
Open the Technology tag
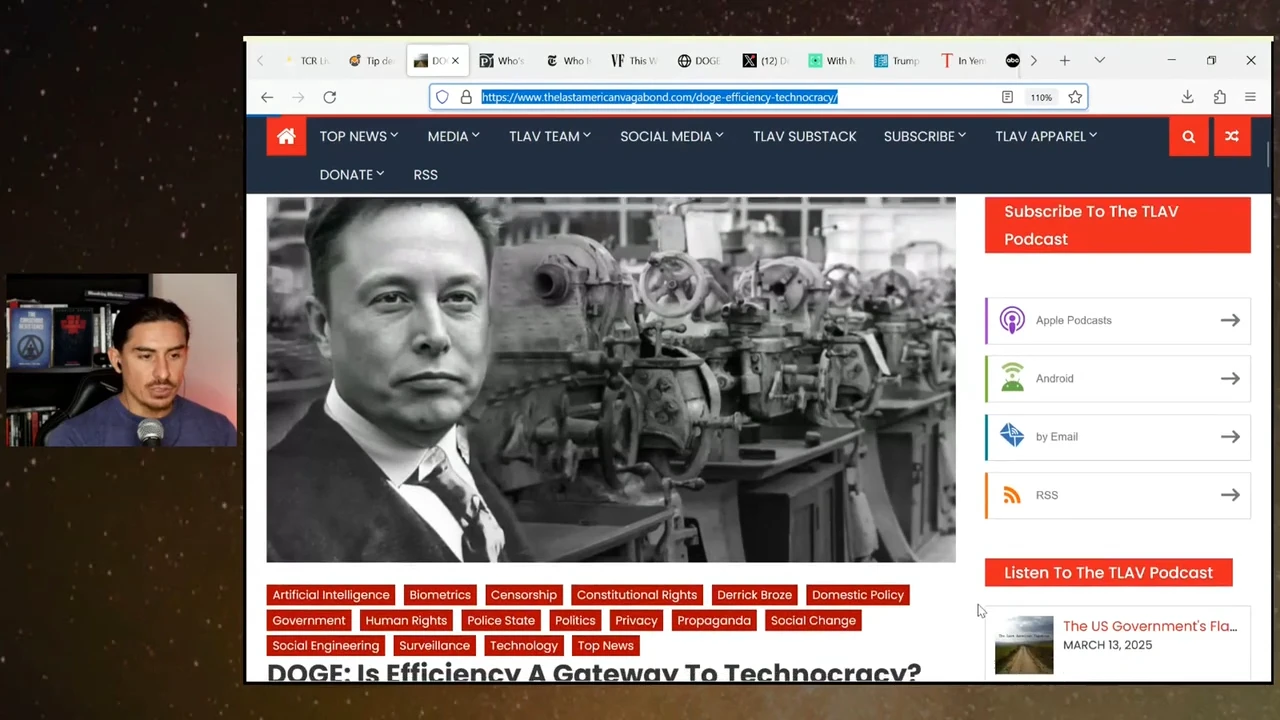click(x=524, y=646)
